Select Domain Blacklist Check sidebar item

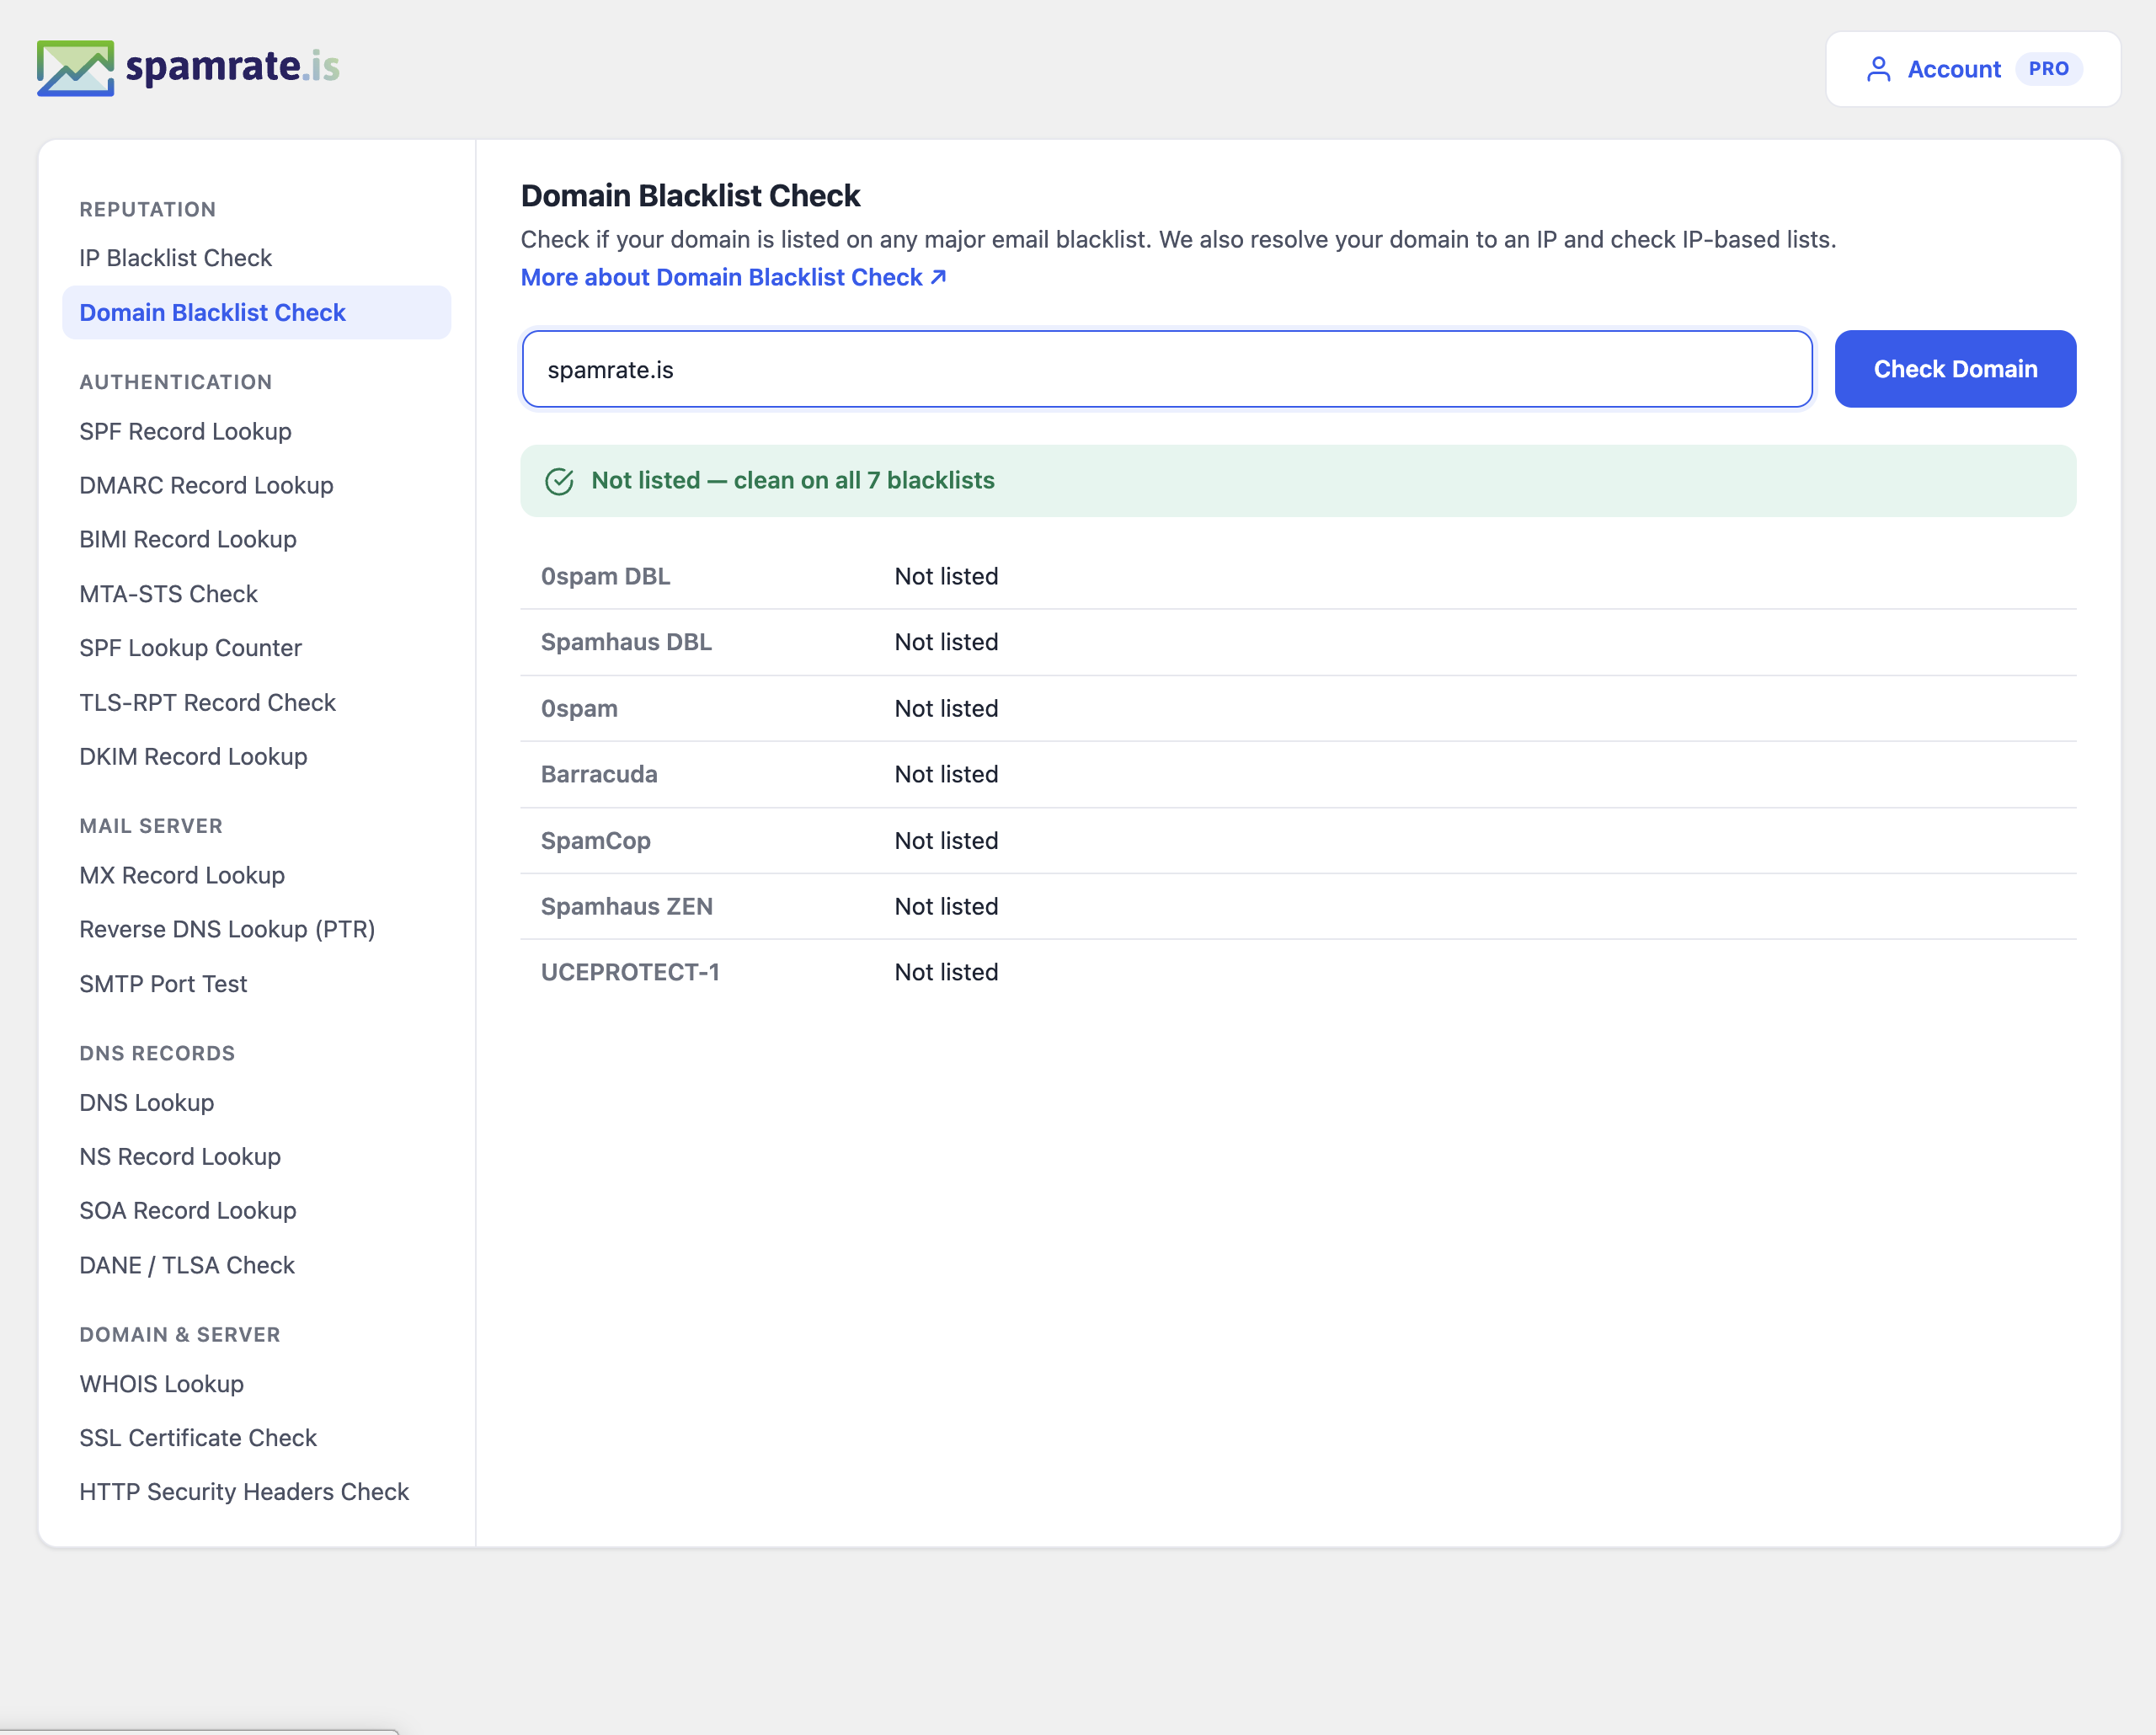point(256,312)
